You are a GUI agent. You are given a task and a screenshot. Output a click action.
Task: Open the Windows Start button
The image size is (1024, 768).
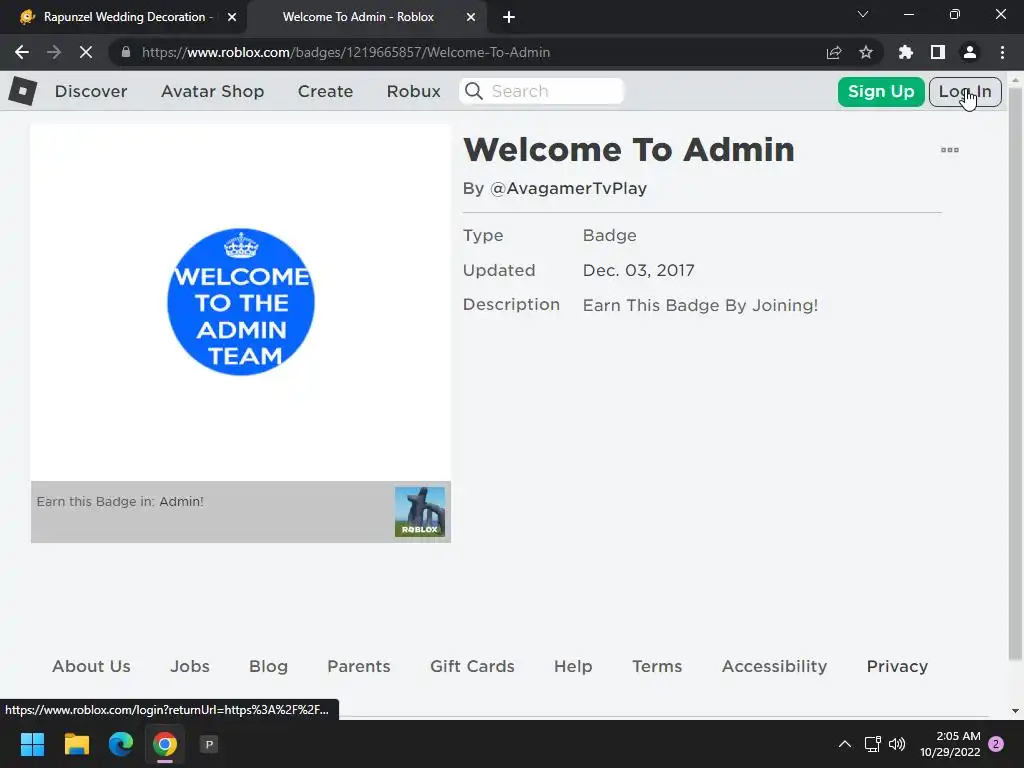32,744
